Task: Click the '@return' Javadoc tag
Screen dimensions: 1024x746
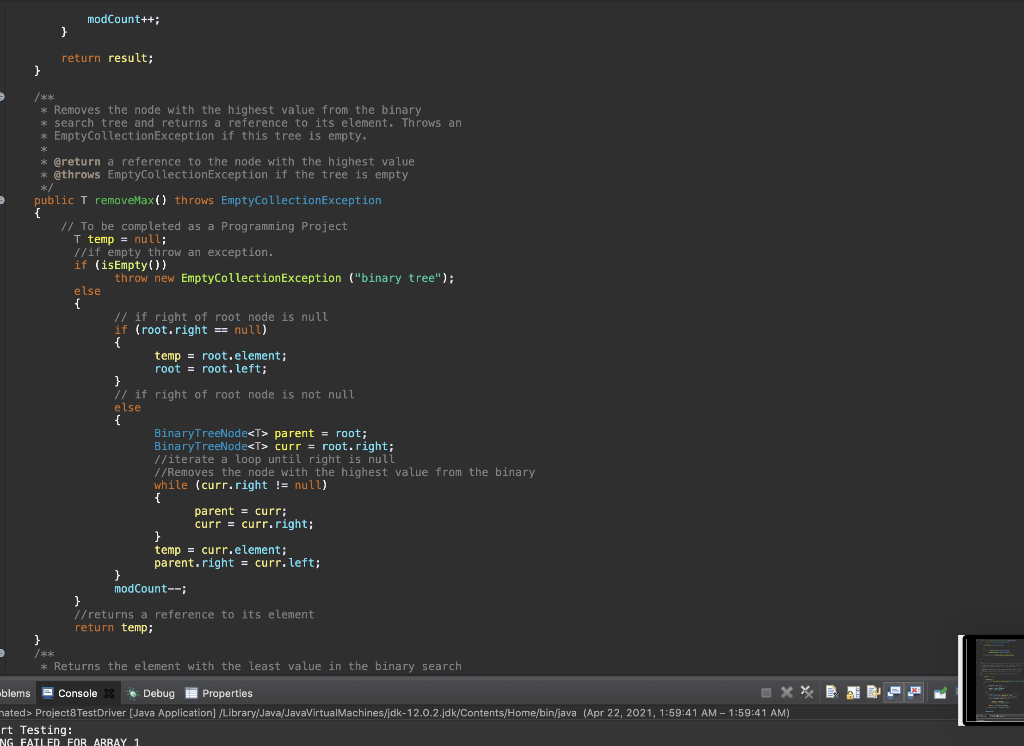Action: 77,161
